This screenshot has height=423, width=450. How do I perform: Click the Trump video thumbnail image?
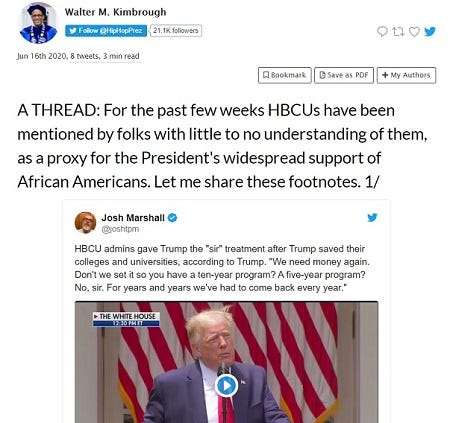[226, 362]
